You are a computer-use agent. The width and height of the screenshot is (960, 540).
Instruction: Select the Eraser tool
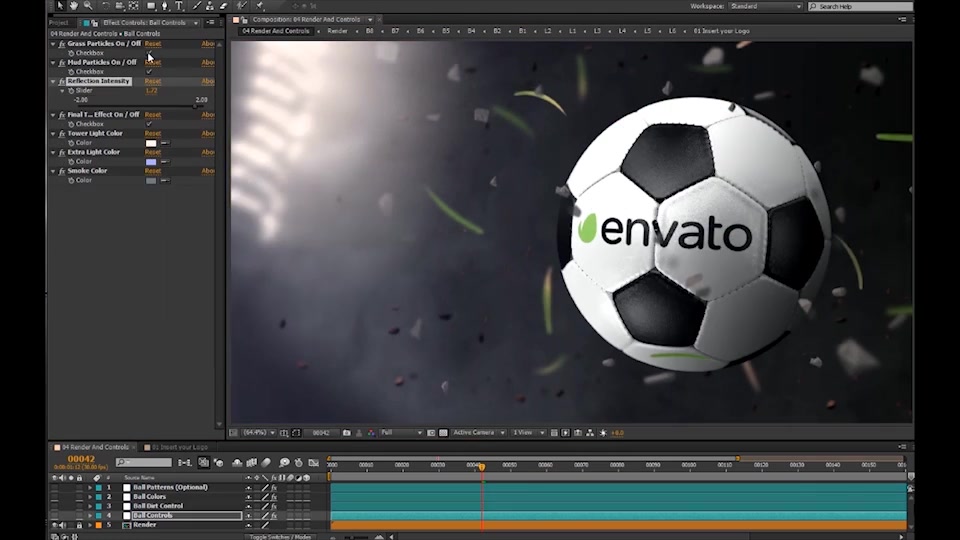tap(223, 6)
